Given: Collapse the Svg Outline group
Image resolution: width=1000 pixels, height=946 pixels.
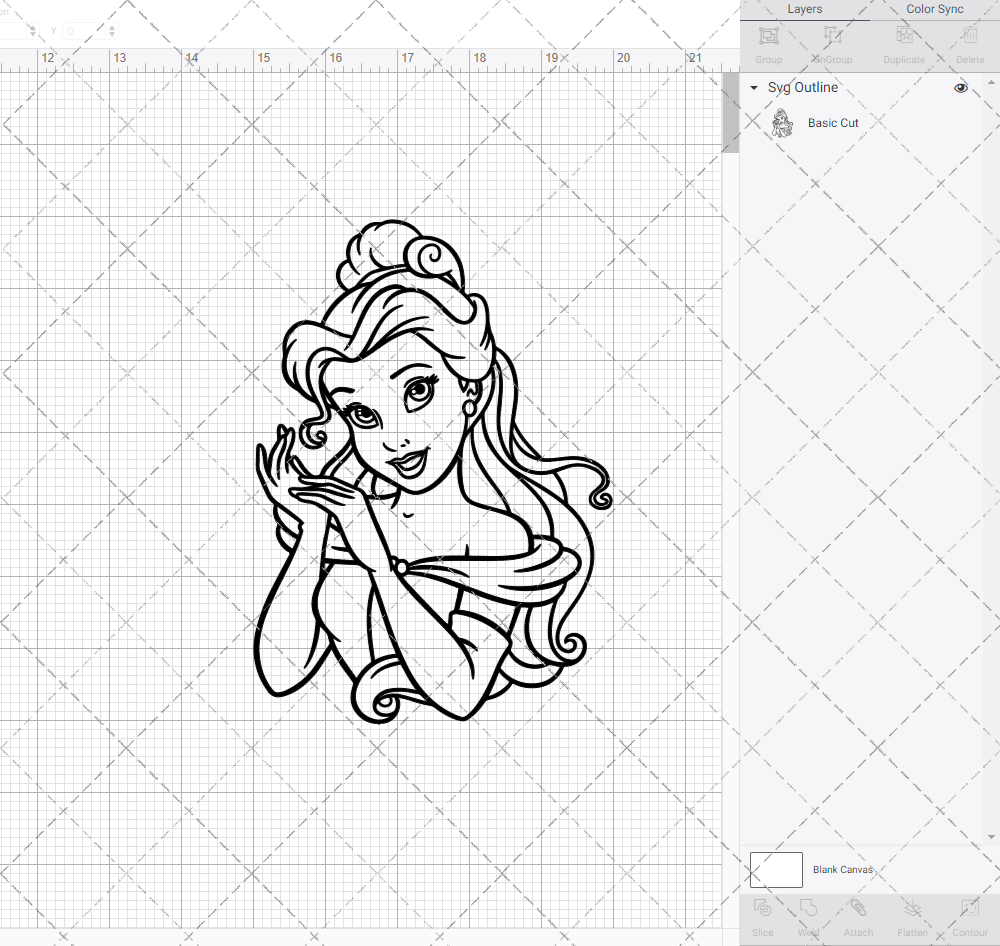Looking at the screenshot, I should point(753,88).
